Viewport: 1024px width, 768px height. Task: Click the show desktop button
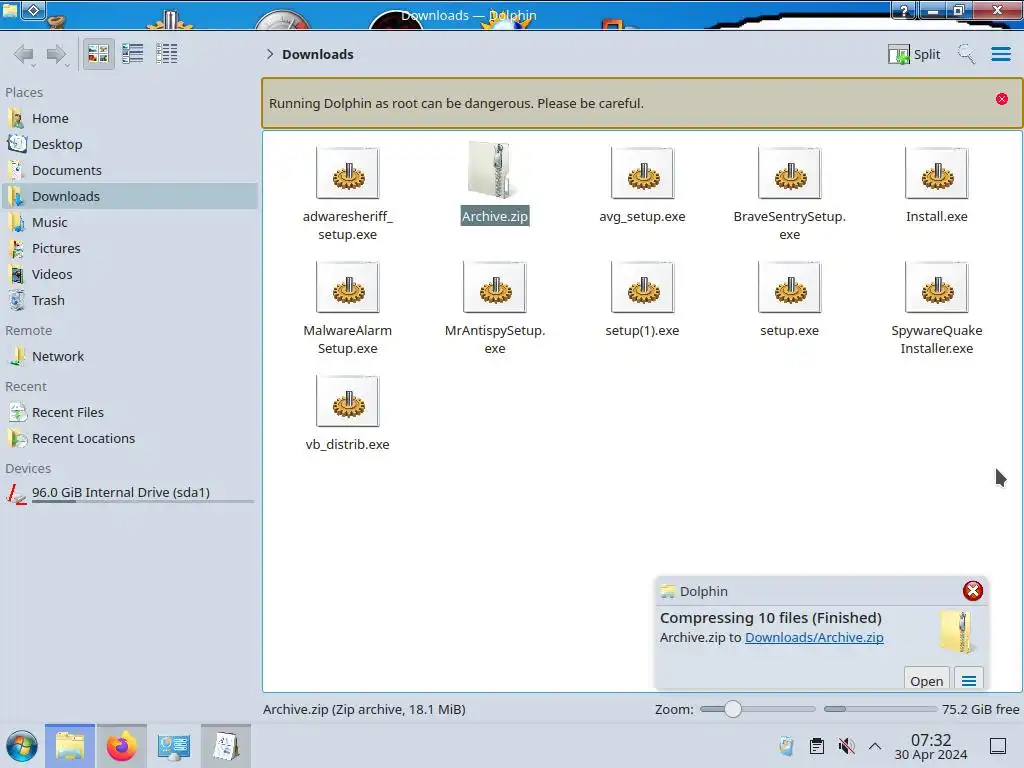coord(997,746)
